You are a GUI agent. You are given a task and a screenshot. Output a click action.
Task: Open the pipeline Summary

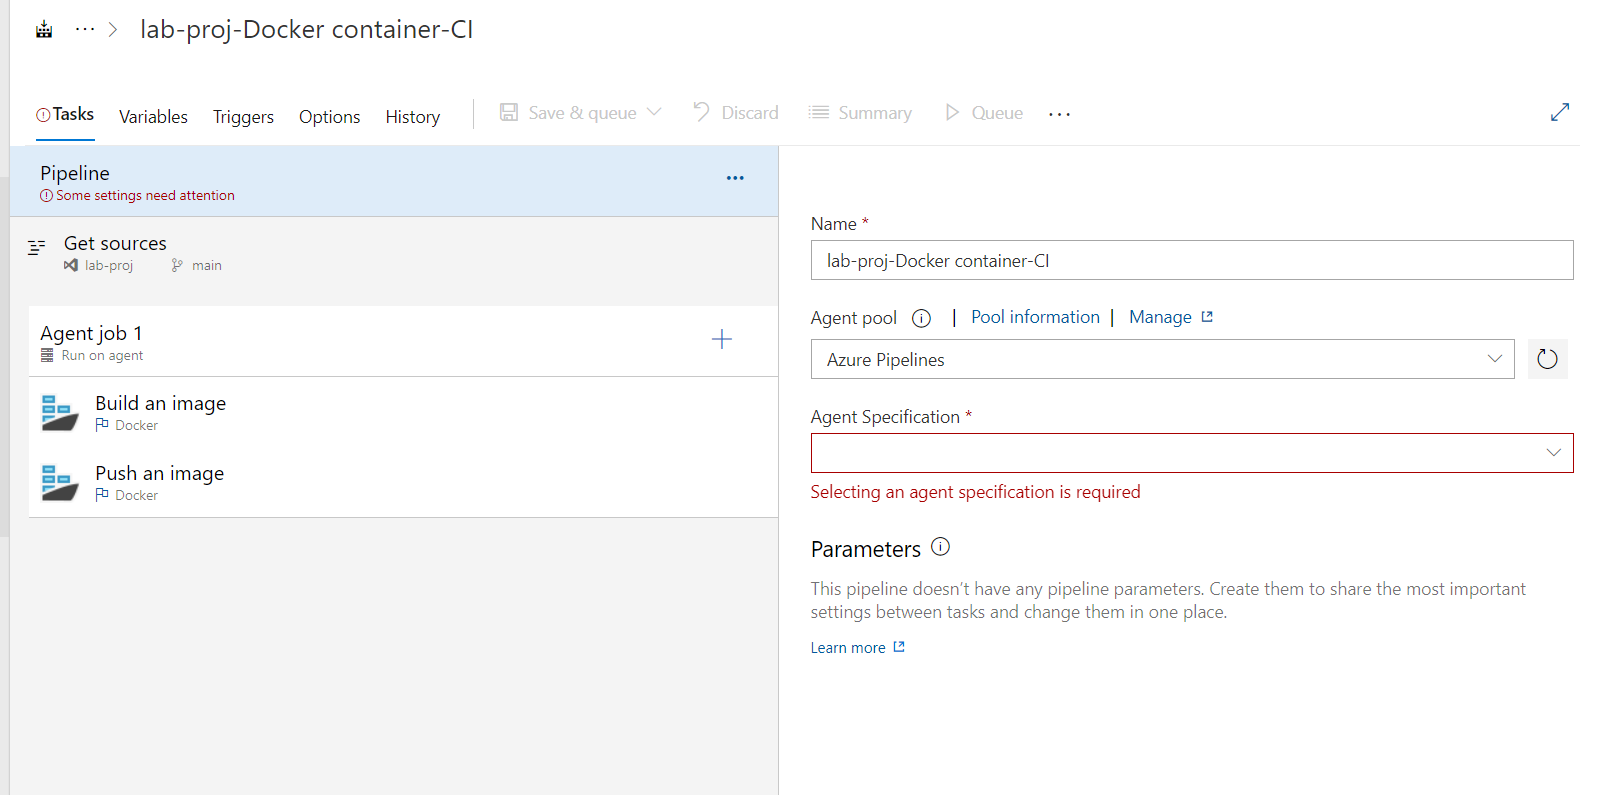tap(860, 113)
